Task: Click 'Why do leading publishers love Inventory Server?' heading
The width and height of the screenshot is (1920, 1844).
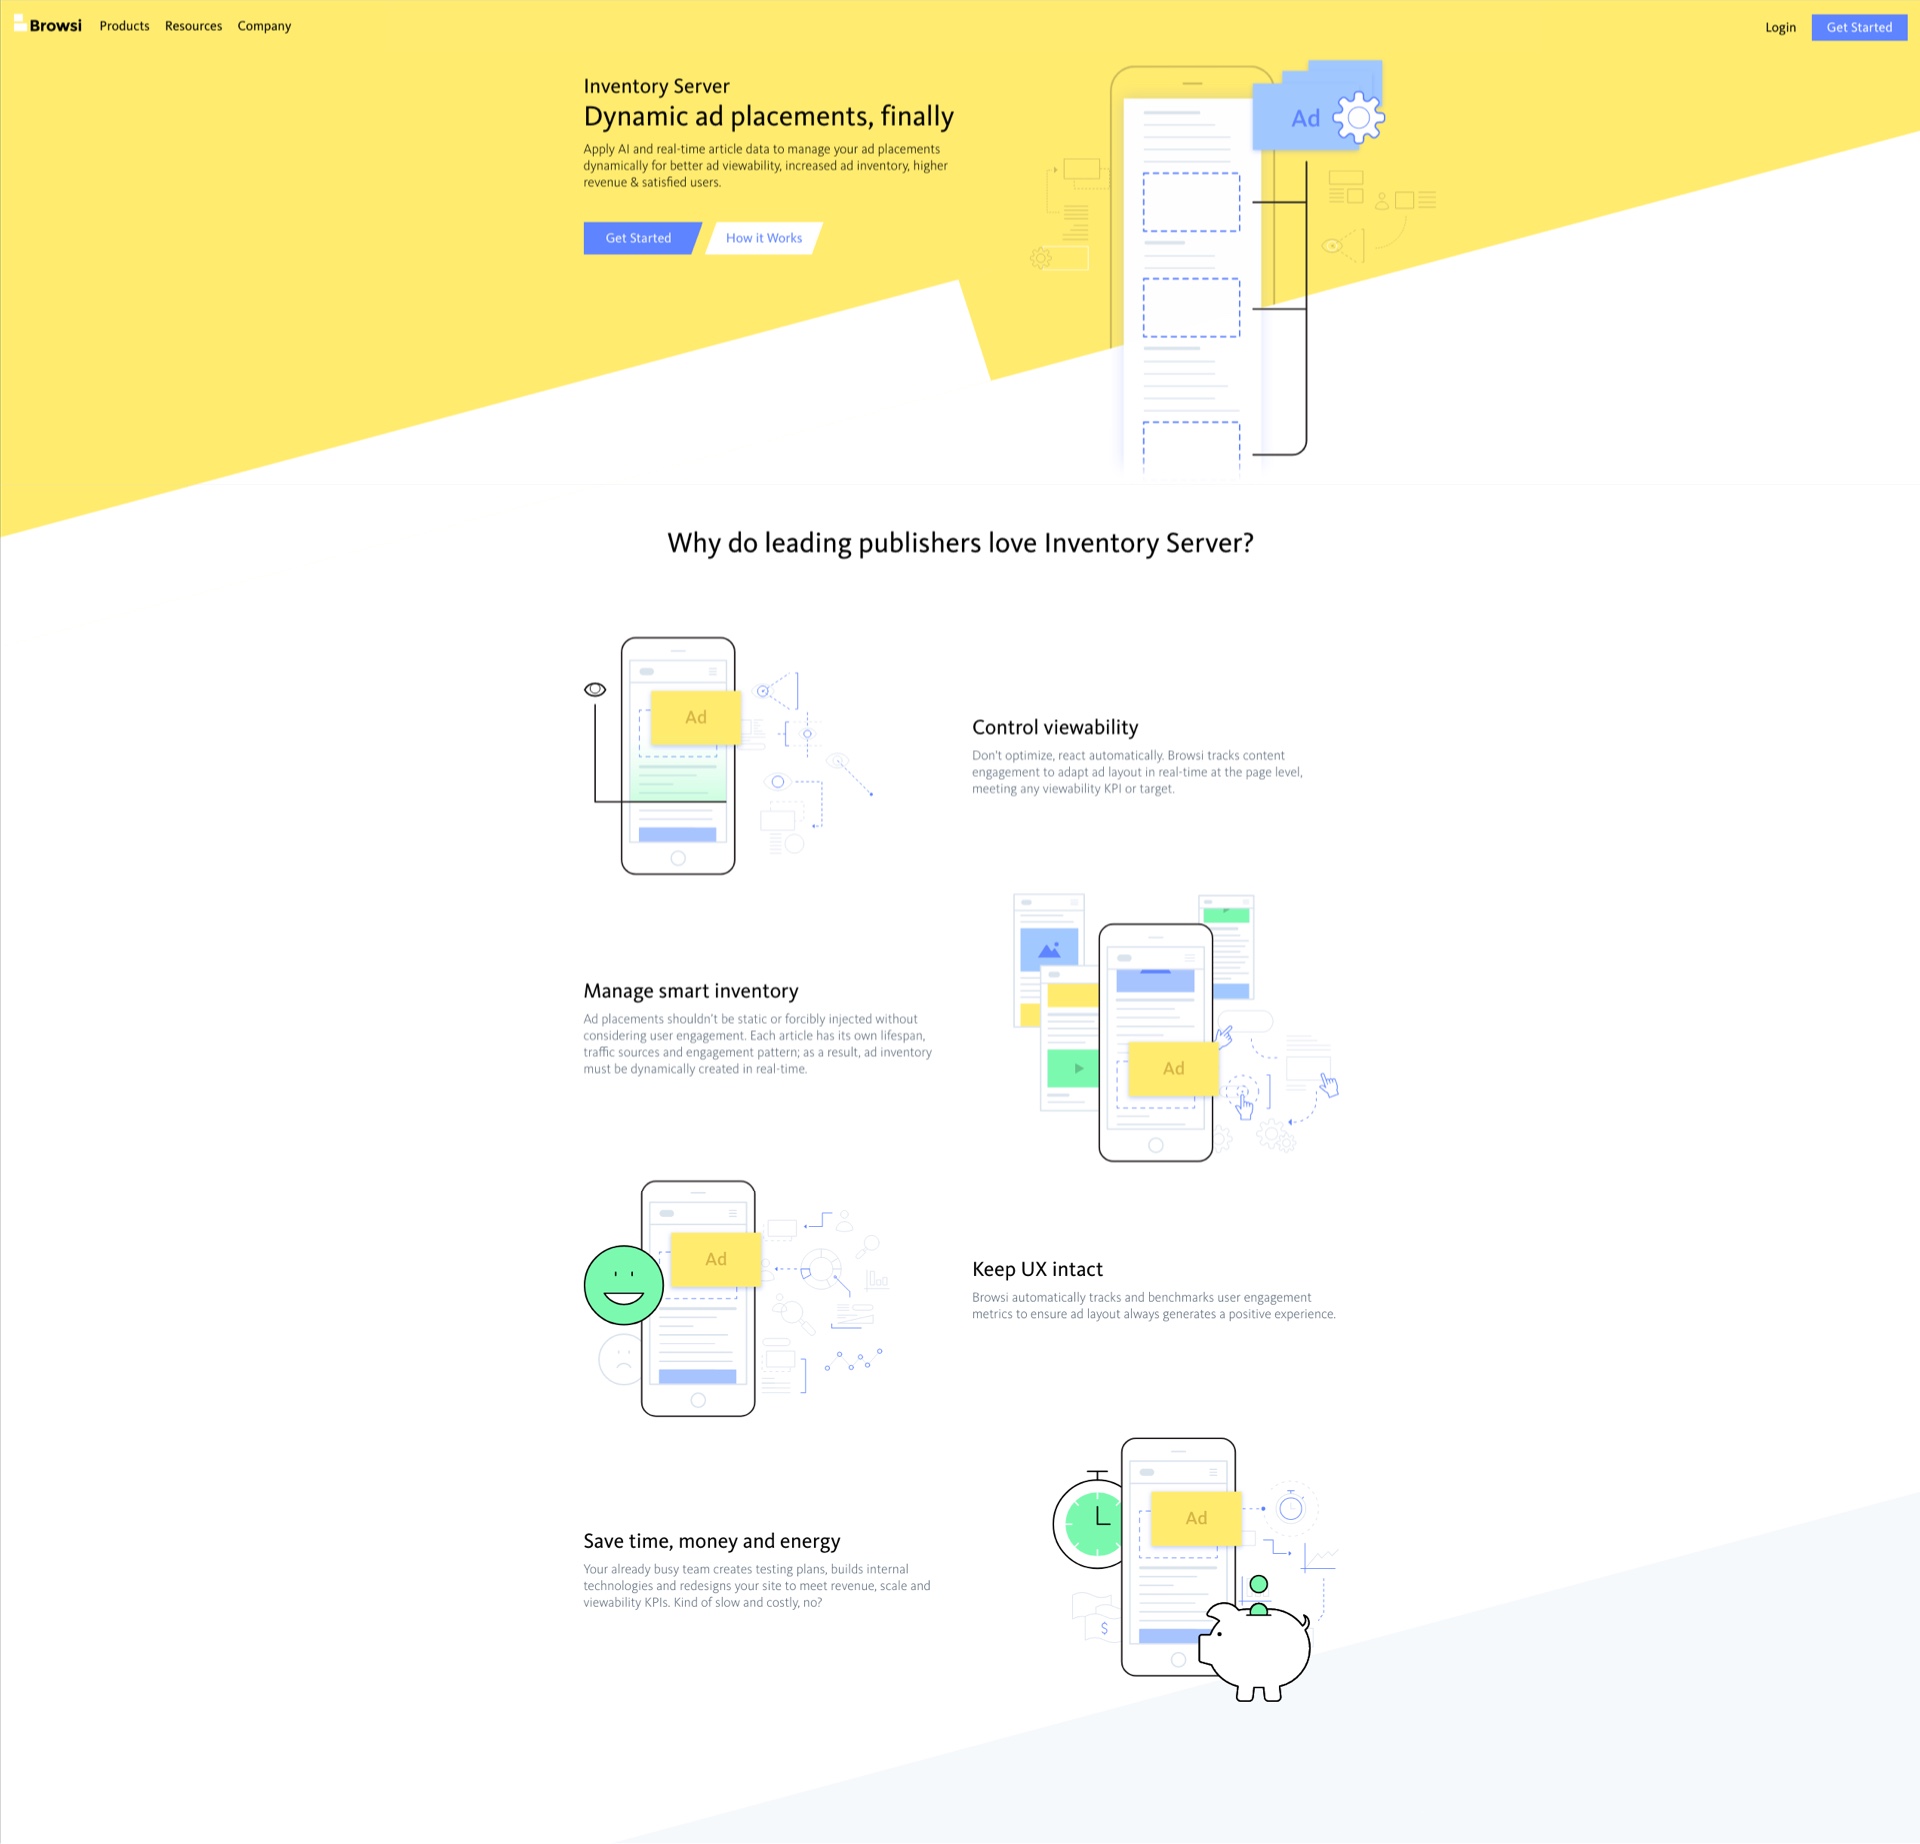Action: coord(960,543)
